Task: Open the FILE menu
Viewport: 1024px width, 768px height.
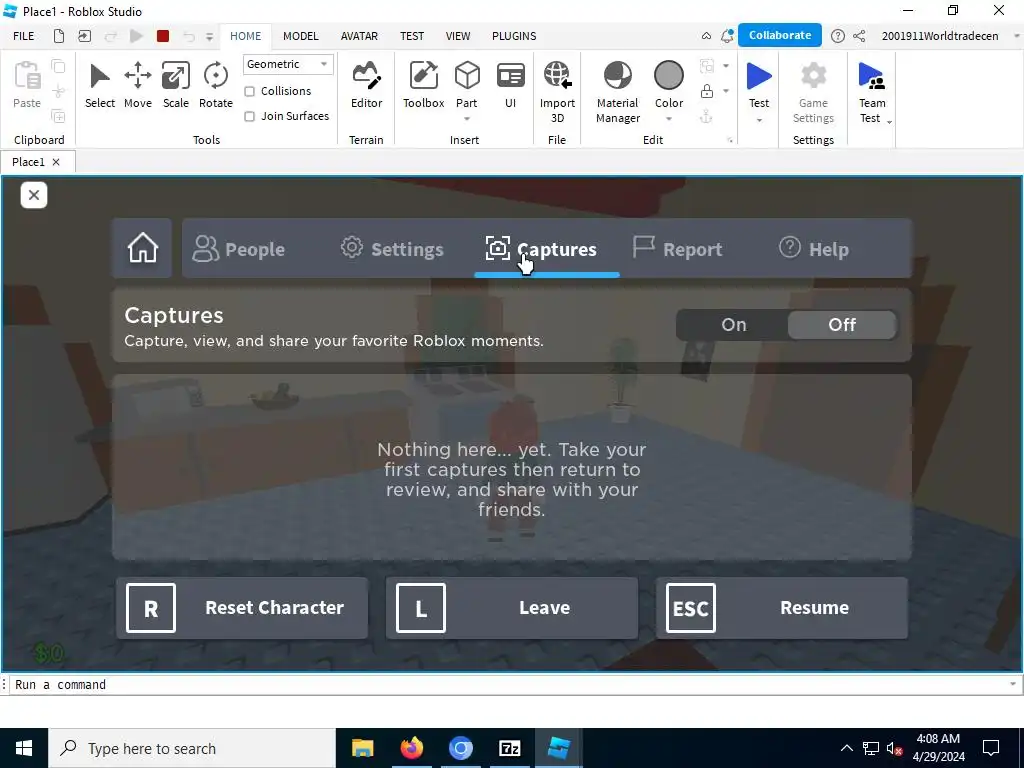Action: tap(24, 36)
